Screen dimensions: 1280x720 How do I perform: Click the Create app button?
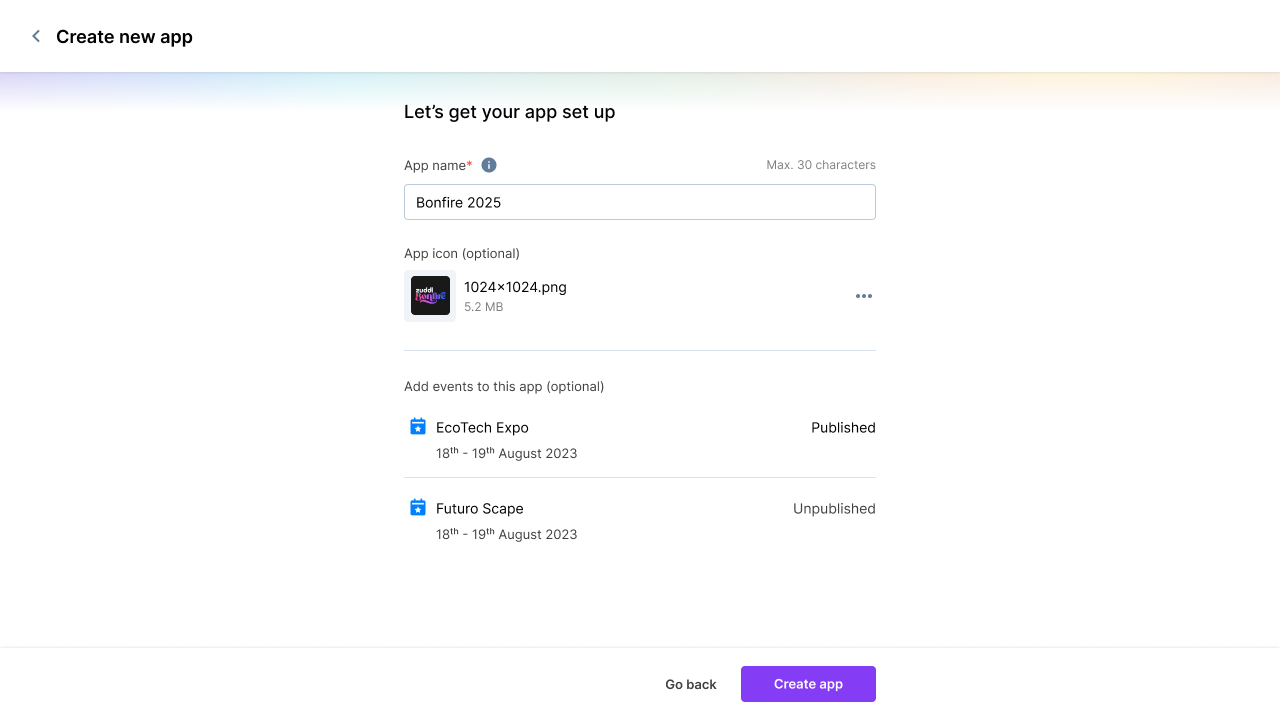tap(808, 684)
